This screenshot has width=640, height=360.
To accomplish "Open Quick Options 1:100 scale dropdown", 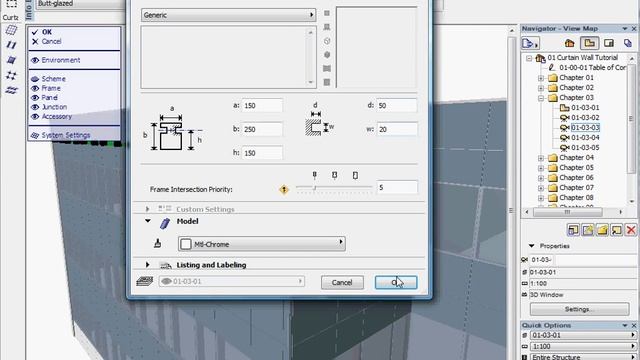I will coord(583,346).
